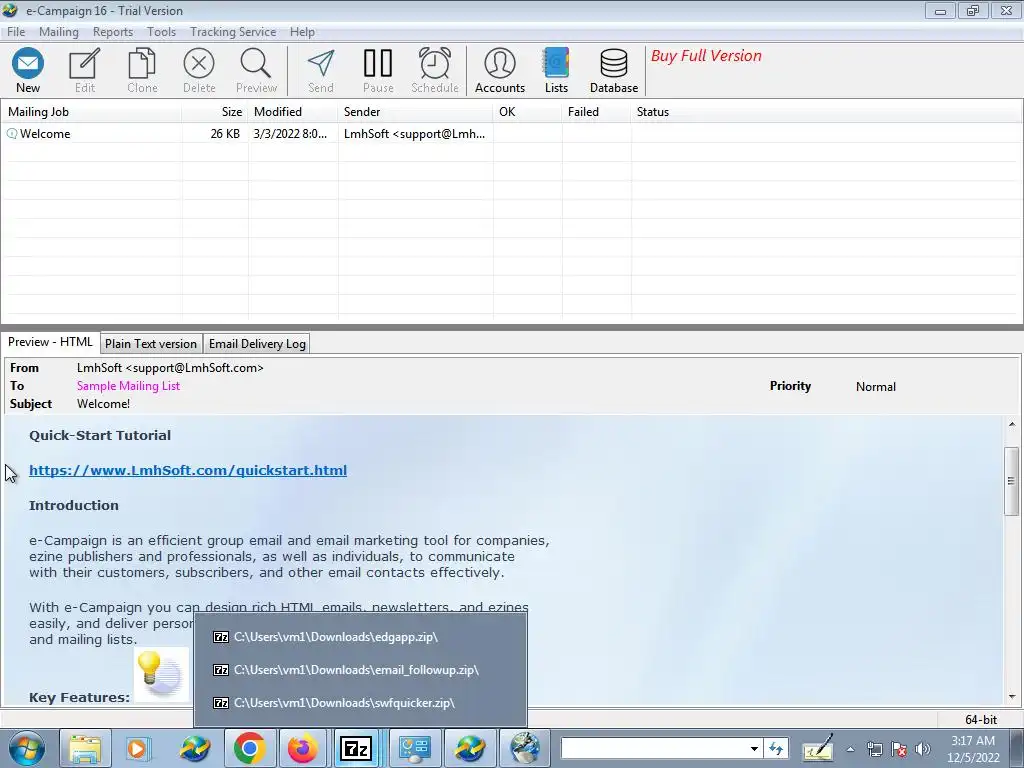Open Sample Mailing List link
Viewport: 1024px width, 768px height.
pos(128,386)
